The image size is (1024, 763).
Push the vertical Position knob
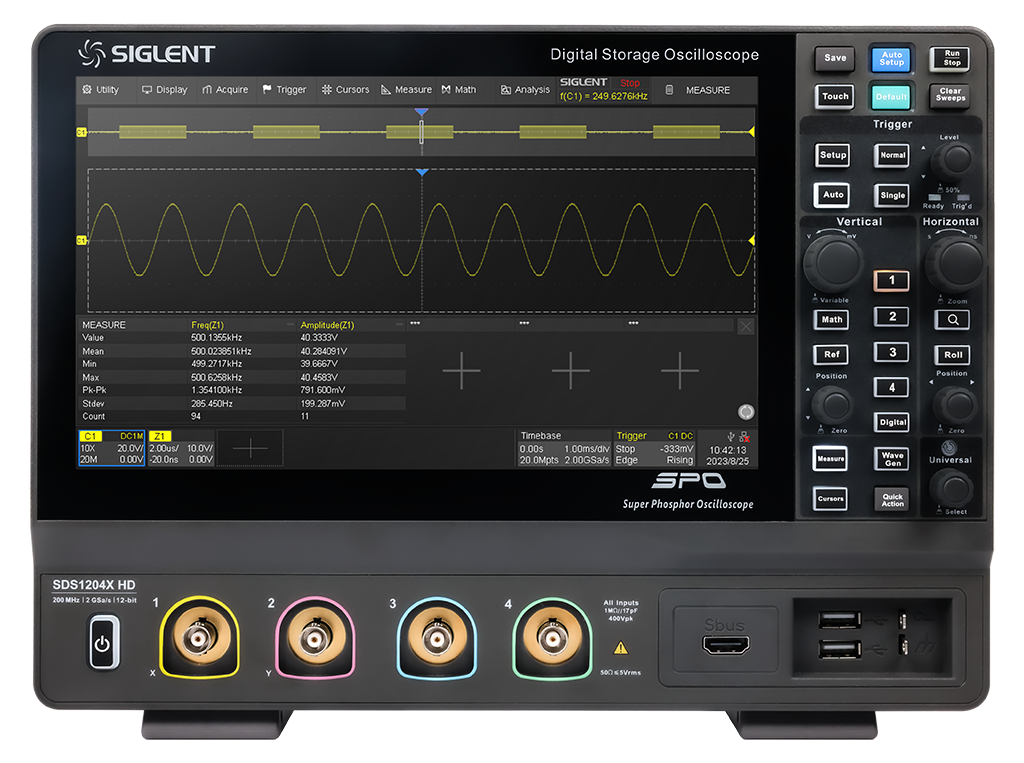coord(833,404)
